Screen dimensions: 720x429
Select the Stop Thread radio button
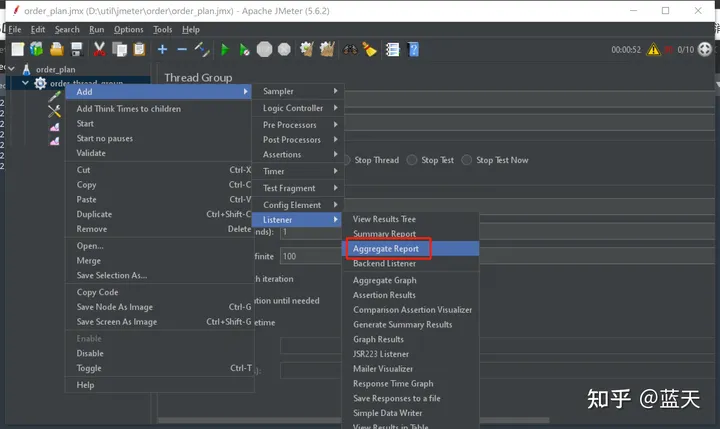click(347, 160)
